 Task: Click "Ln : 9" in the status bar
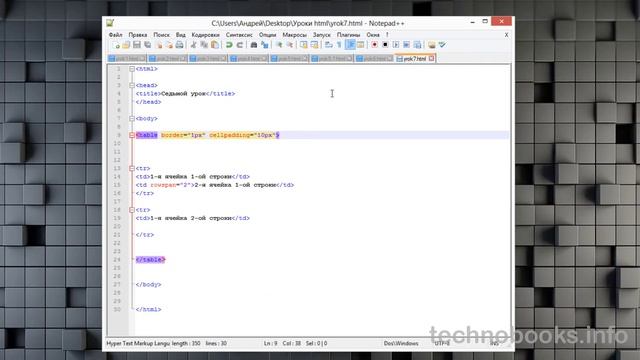pos(271,344)
